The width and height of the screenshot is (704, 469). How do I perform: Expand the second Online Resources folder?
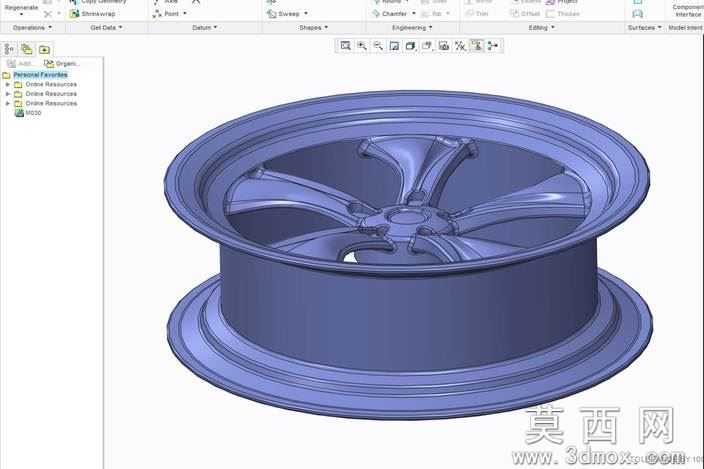click(x=8, y=94)
